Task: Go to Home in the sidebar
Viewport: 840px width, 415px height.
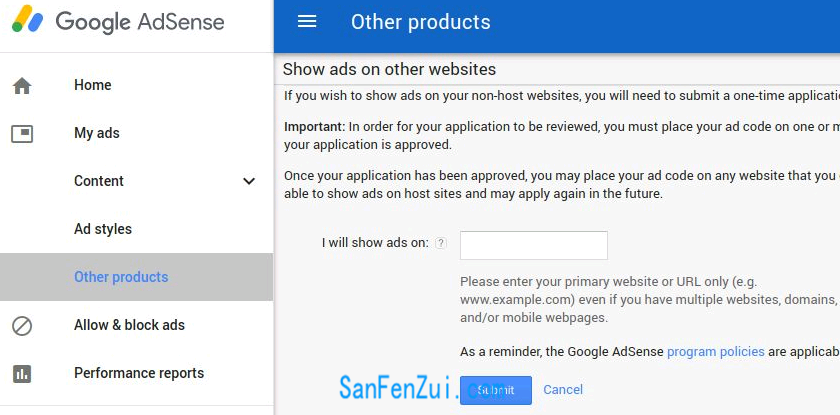Action: coord(93,85)
